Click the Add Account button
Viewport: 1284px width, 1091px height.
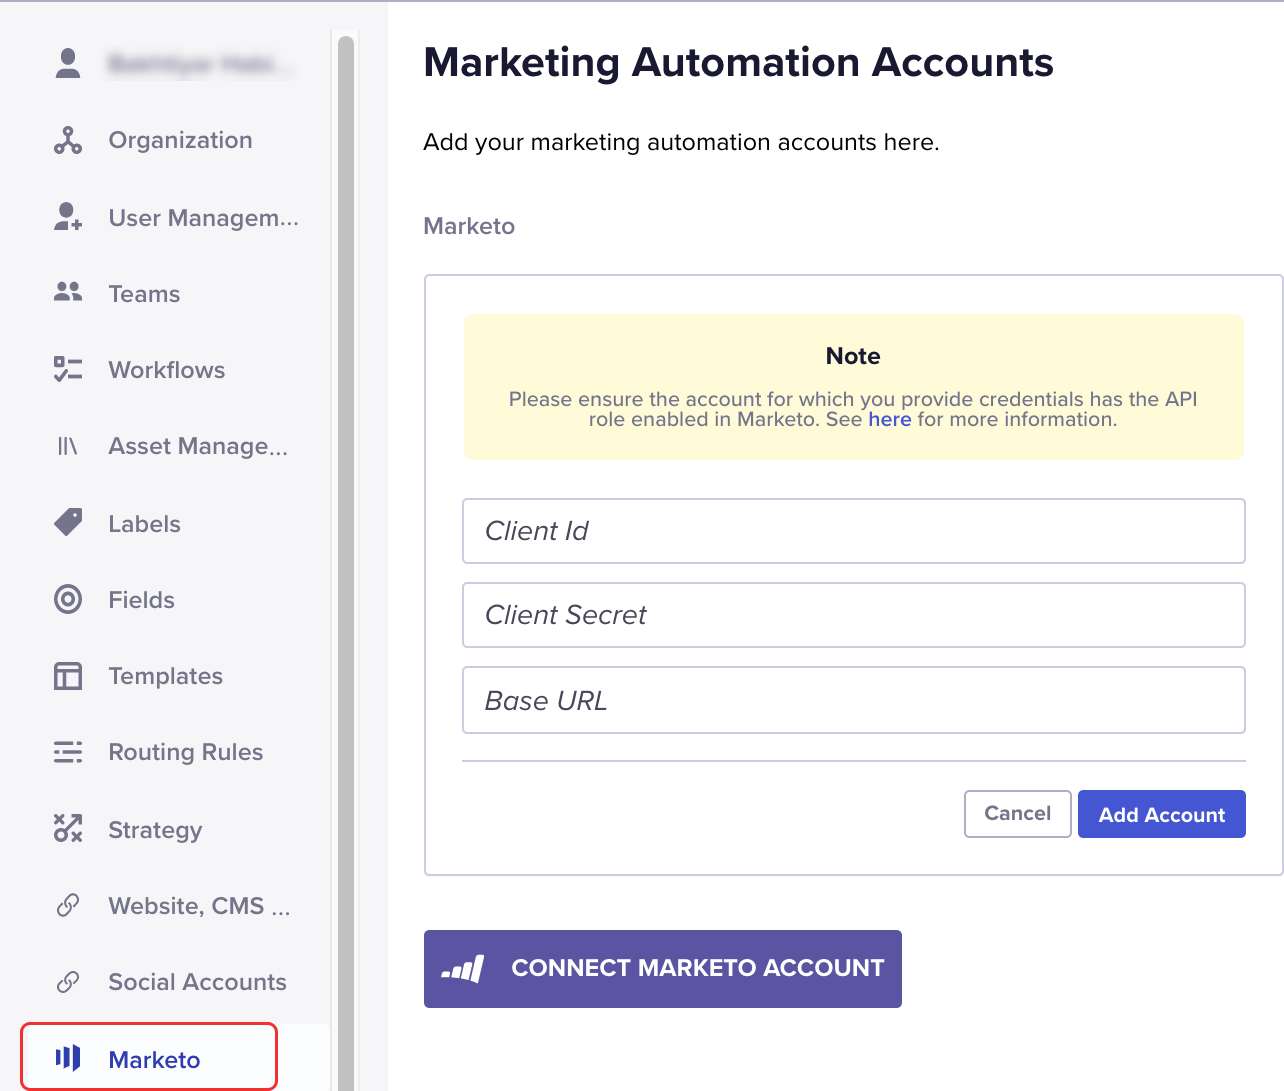(x=1162, y=814)
